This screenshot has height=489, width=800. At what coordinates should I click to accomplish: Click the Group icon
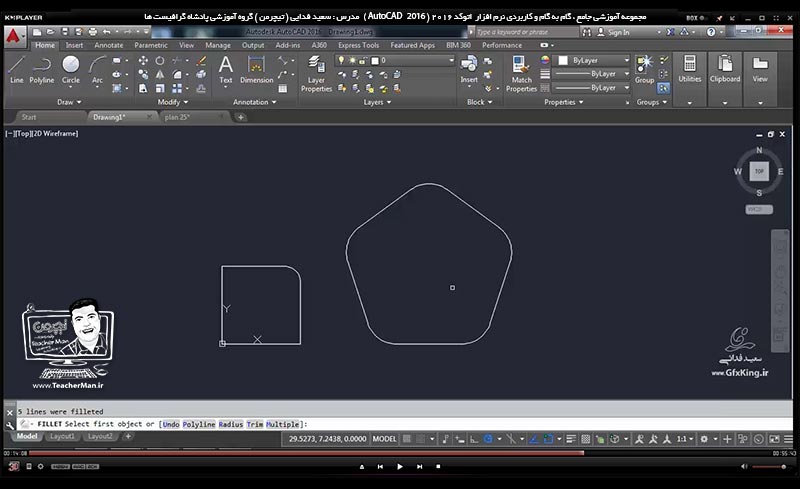coord(644,68)
